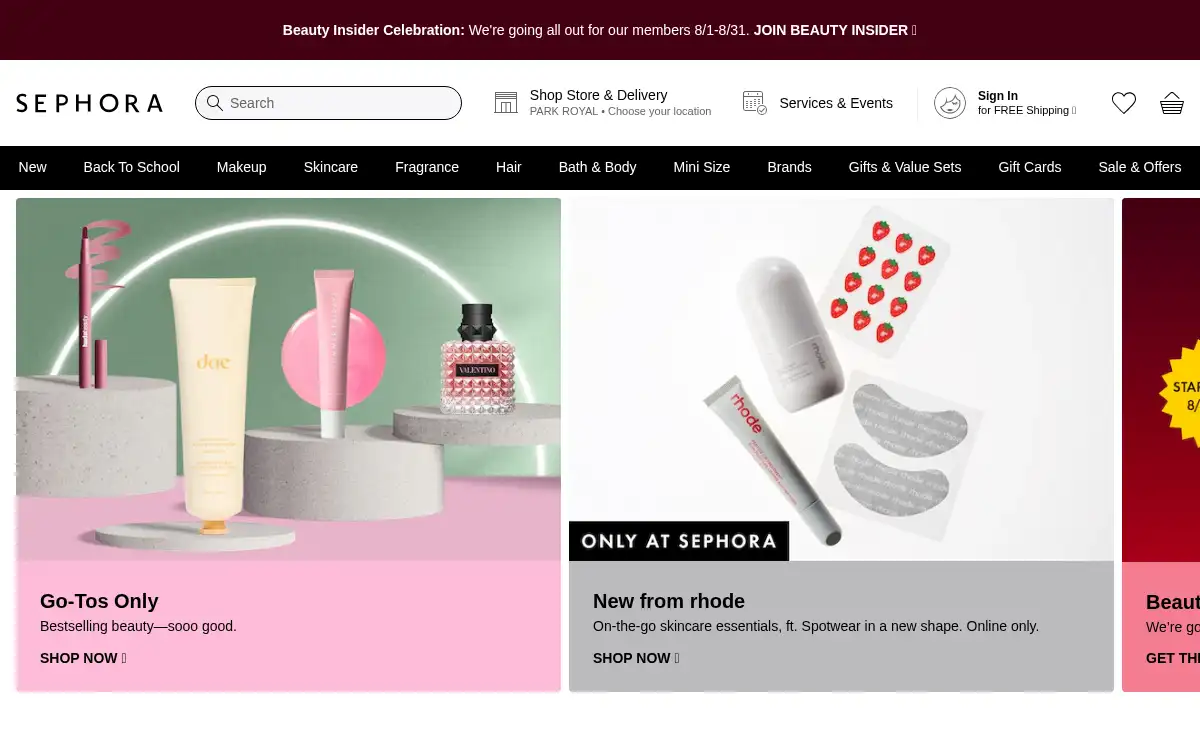Click the ONLY AT SEPHORA badge
Screen dimensions: 1200x750
pyautogui.click(x=679, y=541)
